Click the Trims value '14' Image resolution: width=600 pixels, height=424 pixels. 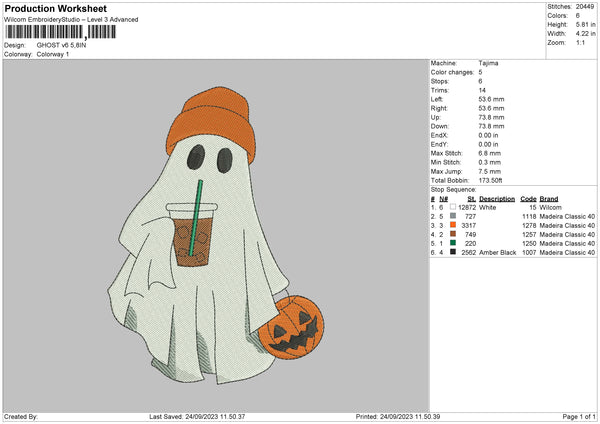(482, 90)
